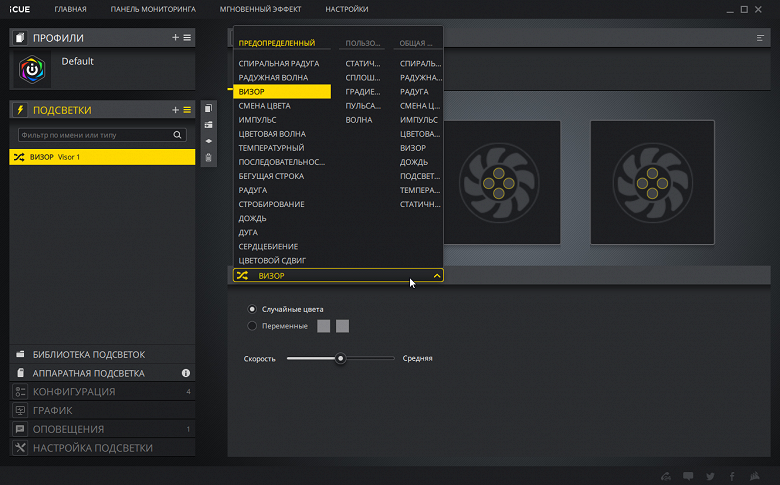Select the Переменные radio option
780x485 pixels.
tap(252, 326)
